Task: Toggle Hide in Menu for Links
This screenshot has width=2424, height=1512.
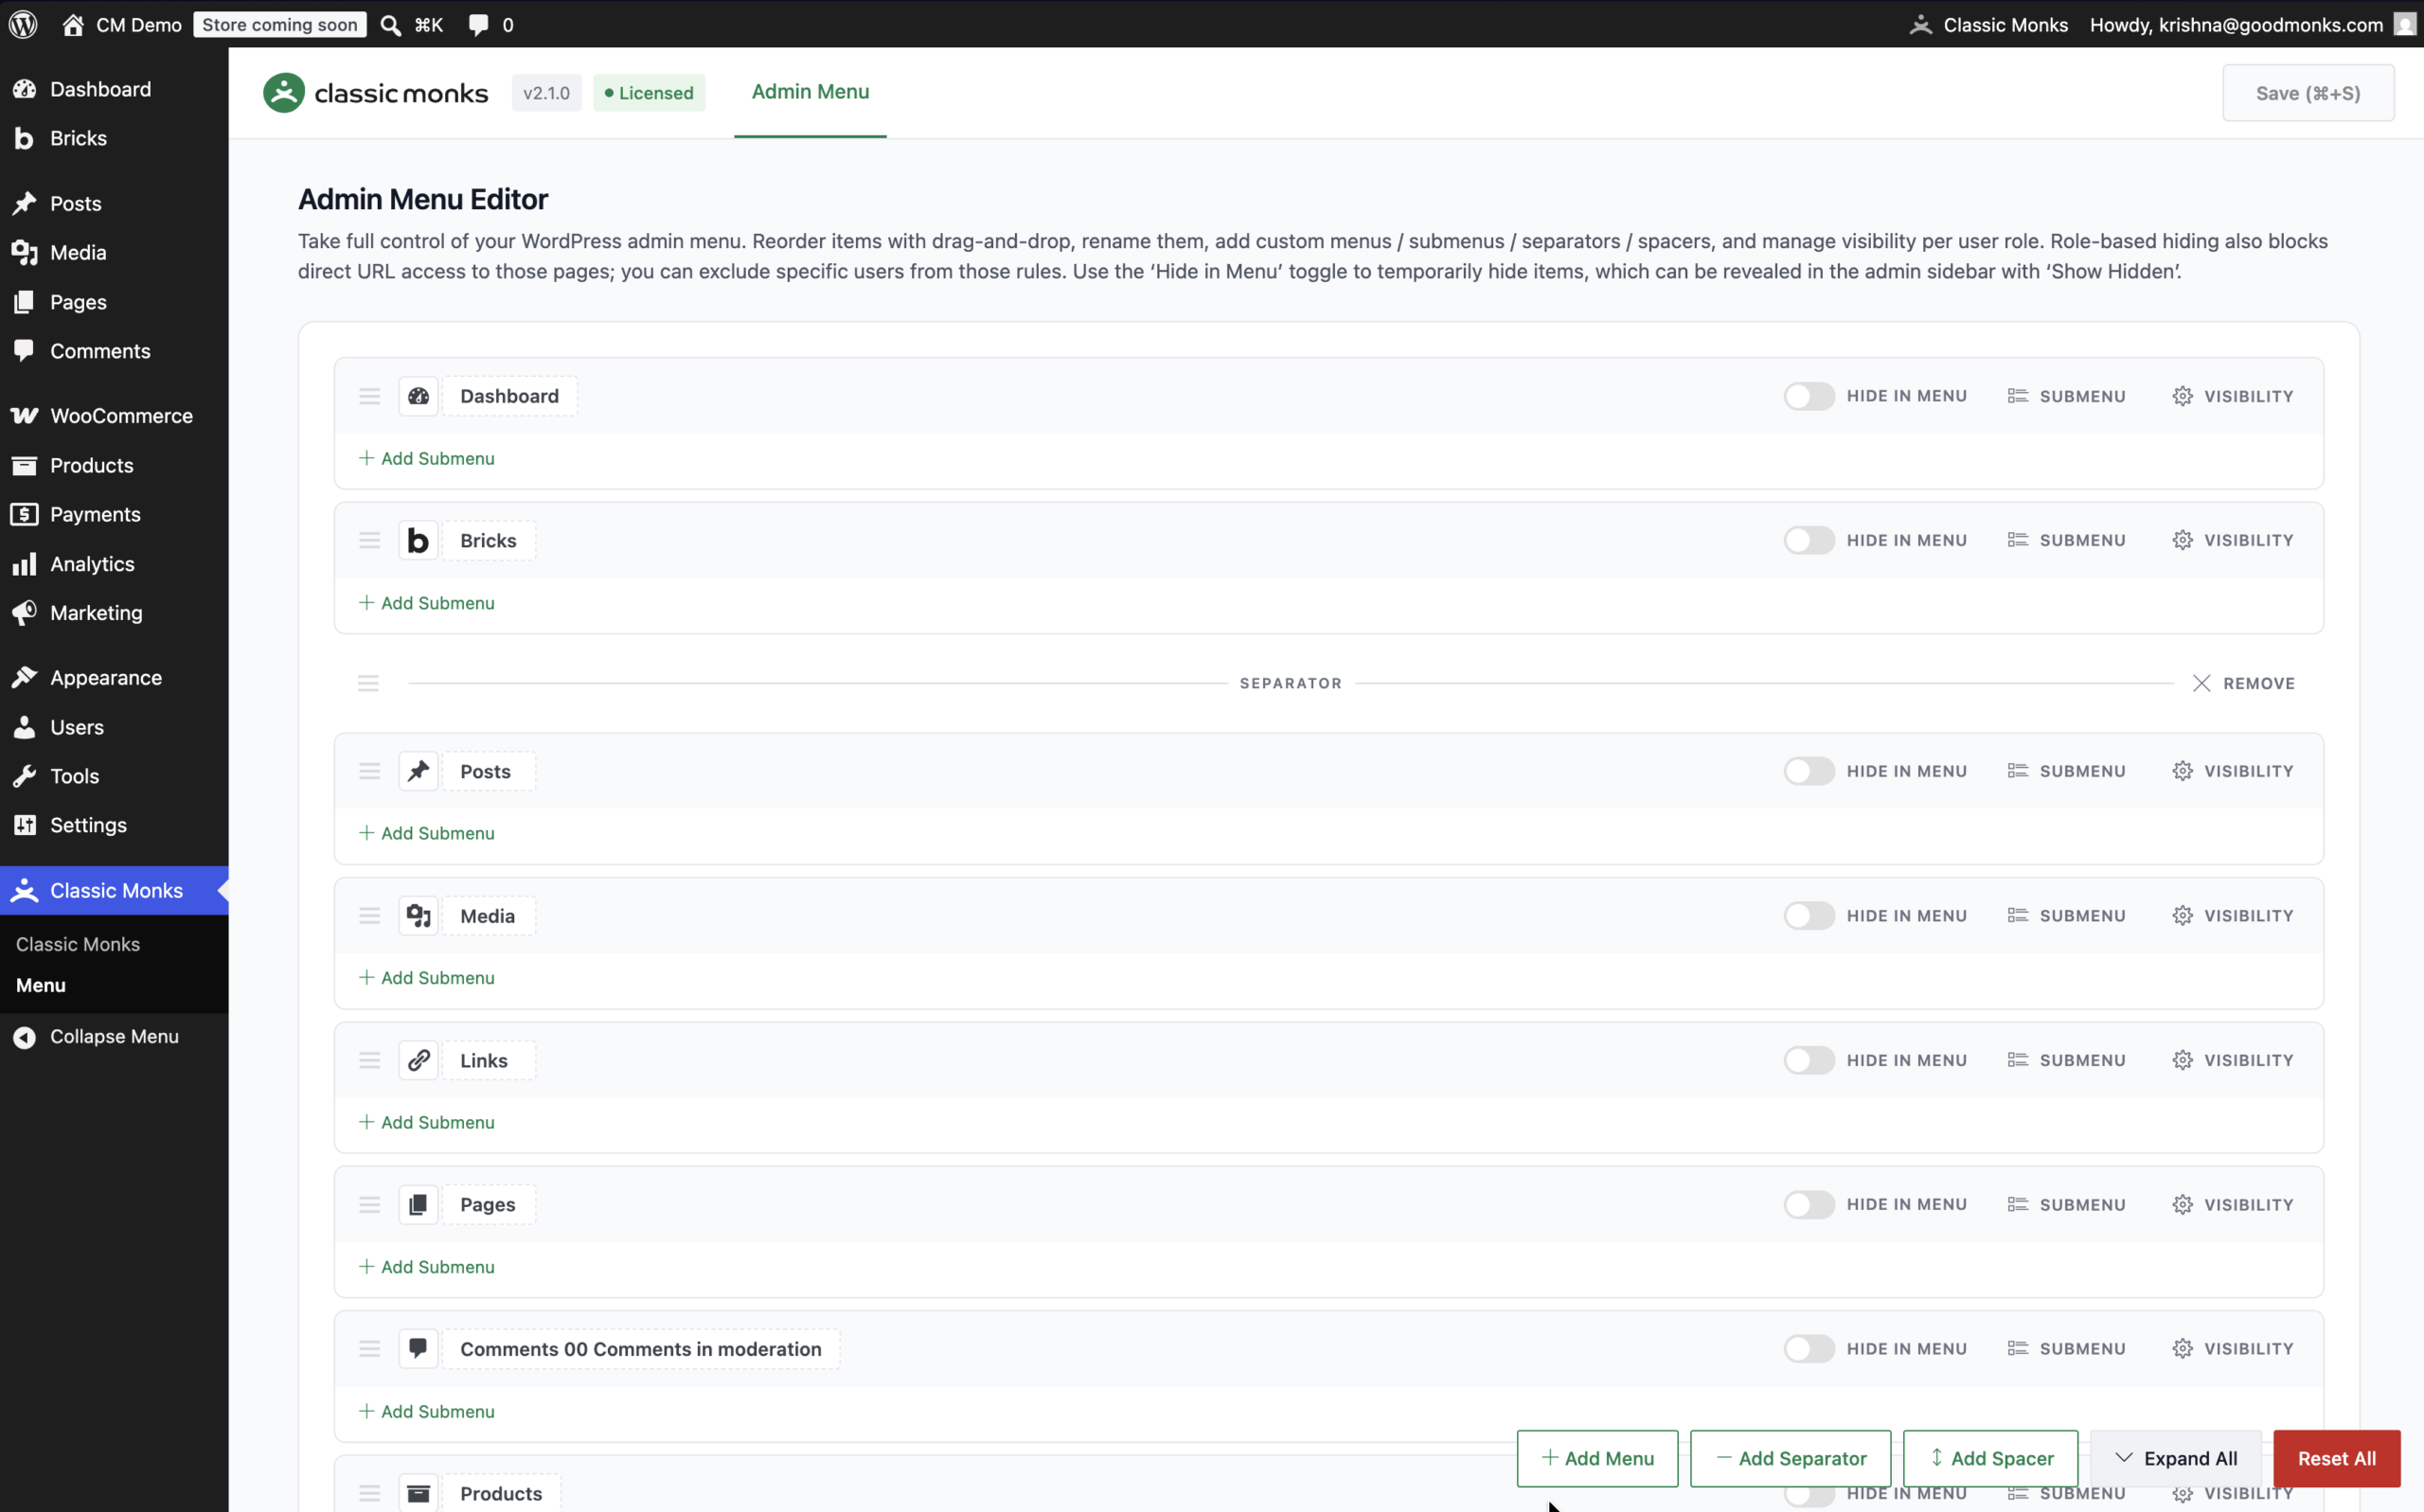Action: (1809, 1060)
